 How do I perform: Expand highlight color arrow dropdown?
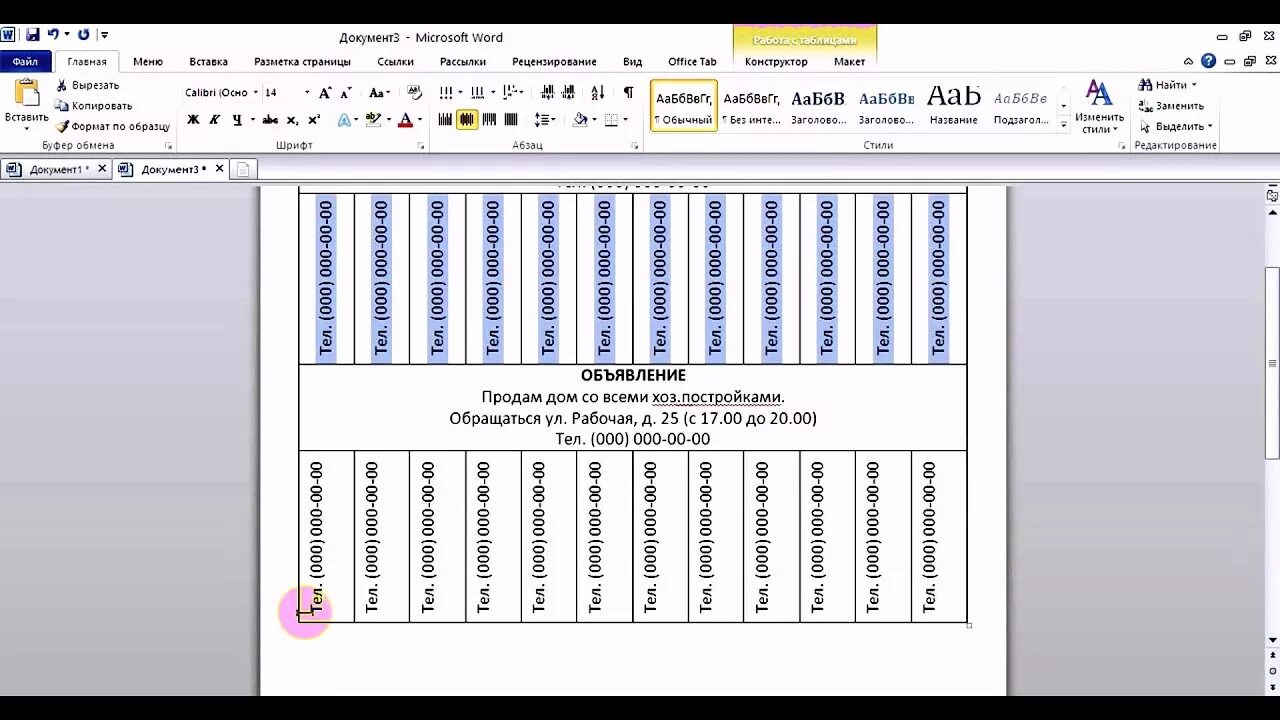pyautogui.click(x=388, y=120)
